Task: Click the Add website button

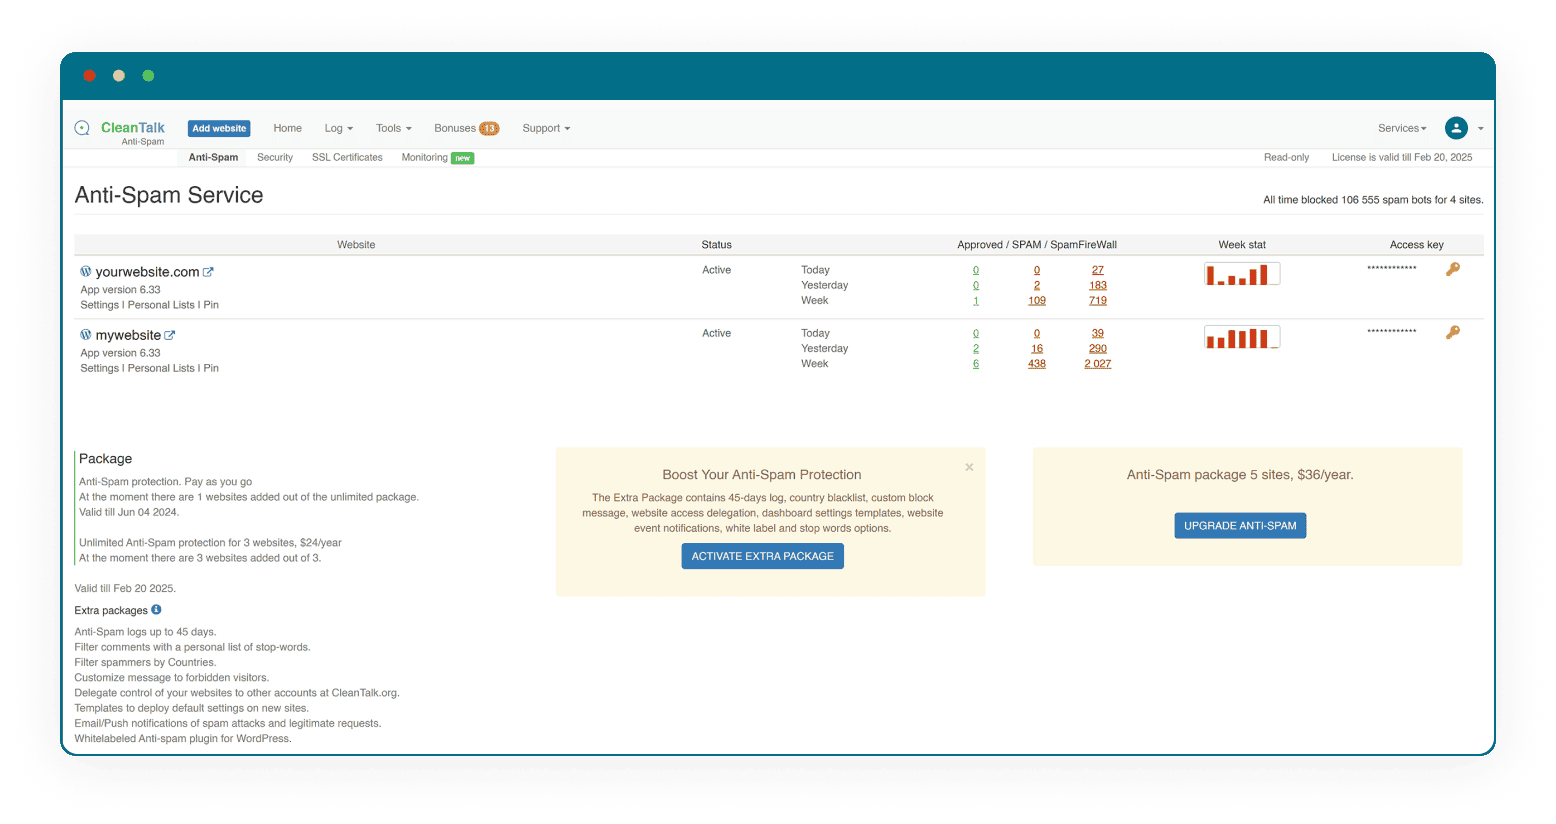Action: pyautogui.click(x=219, y=128)
